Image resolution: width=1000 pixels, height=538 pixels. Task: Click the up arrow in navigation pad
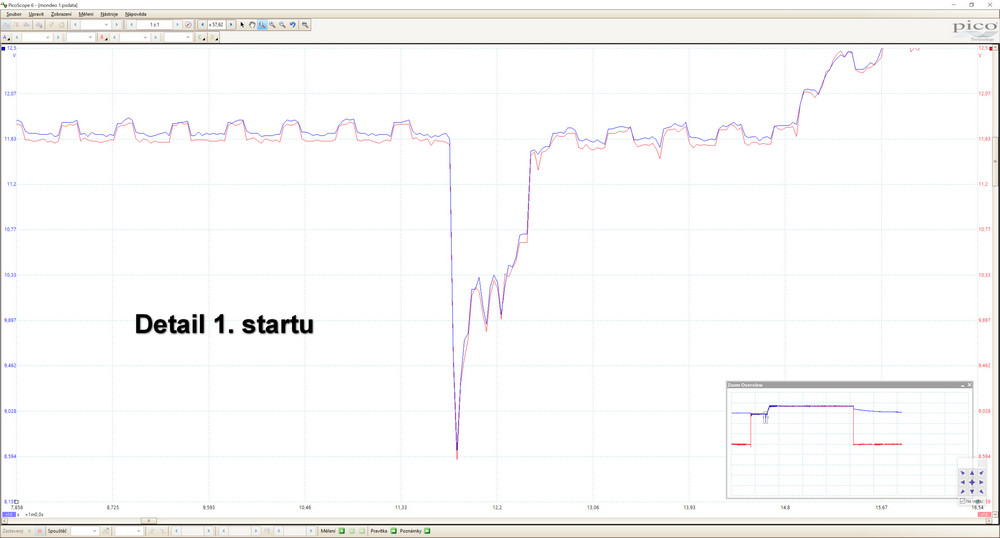(x=972, y=473)
